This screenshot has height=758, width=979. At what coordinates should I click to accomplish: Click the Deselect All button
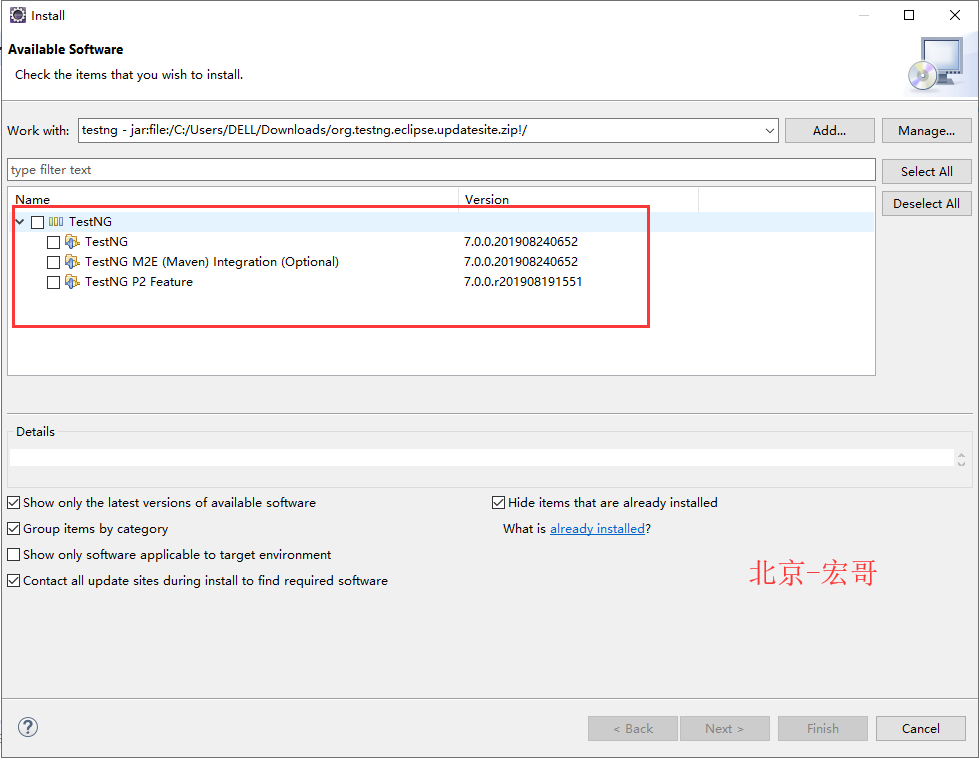tap(927, 204)
